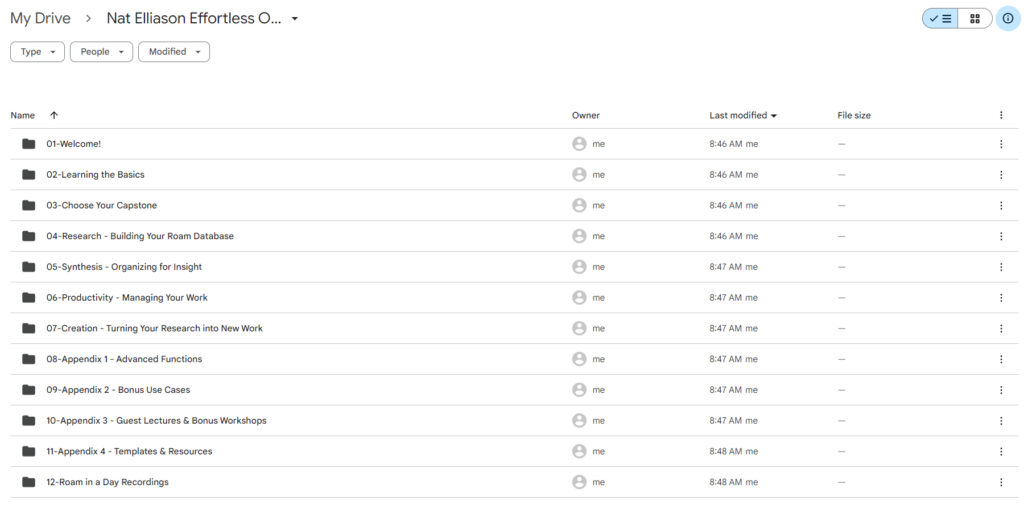The height and width of the screenshot is (521, 1024).
Task: Open more actions for 12-Roam in a Day Recordings
Action: coord(1000,482)
